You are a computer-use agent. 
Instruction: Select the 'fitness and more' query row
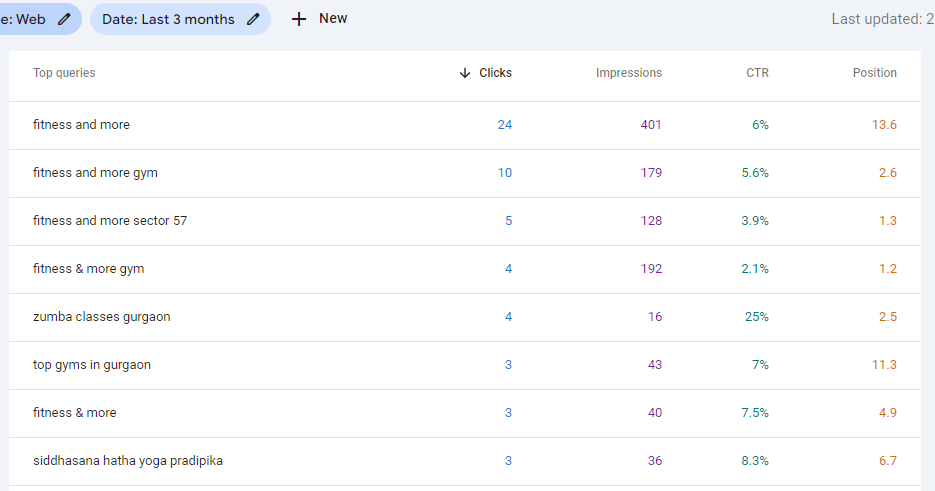pyautogui.click(x=81, y=125)
